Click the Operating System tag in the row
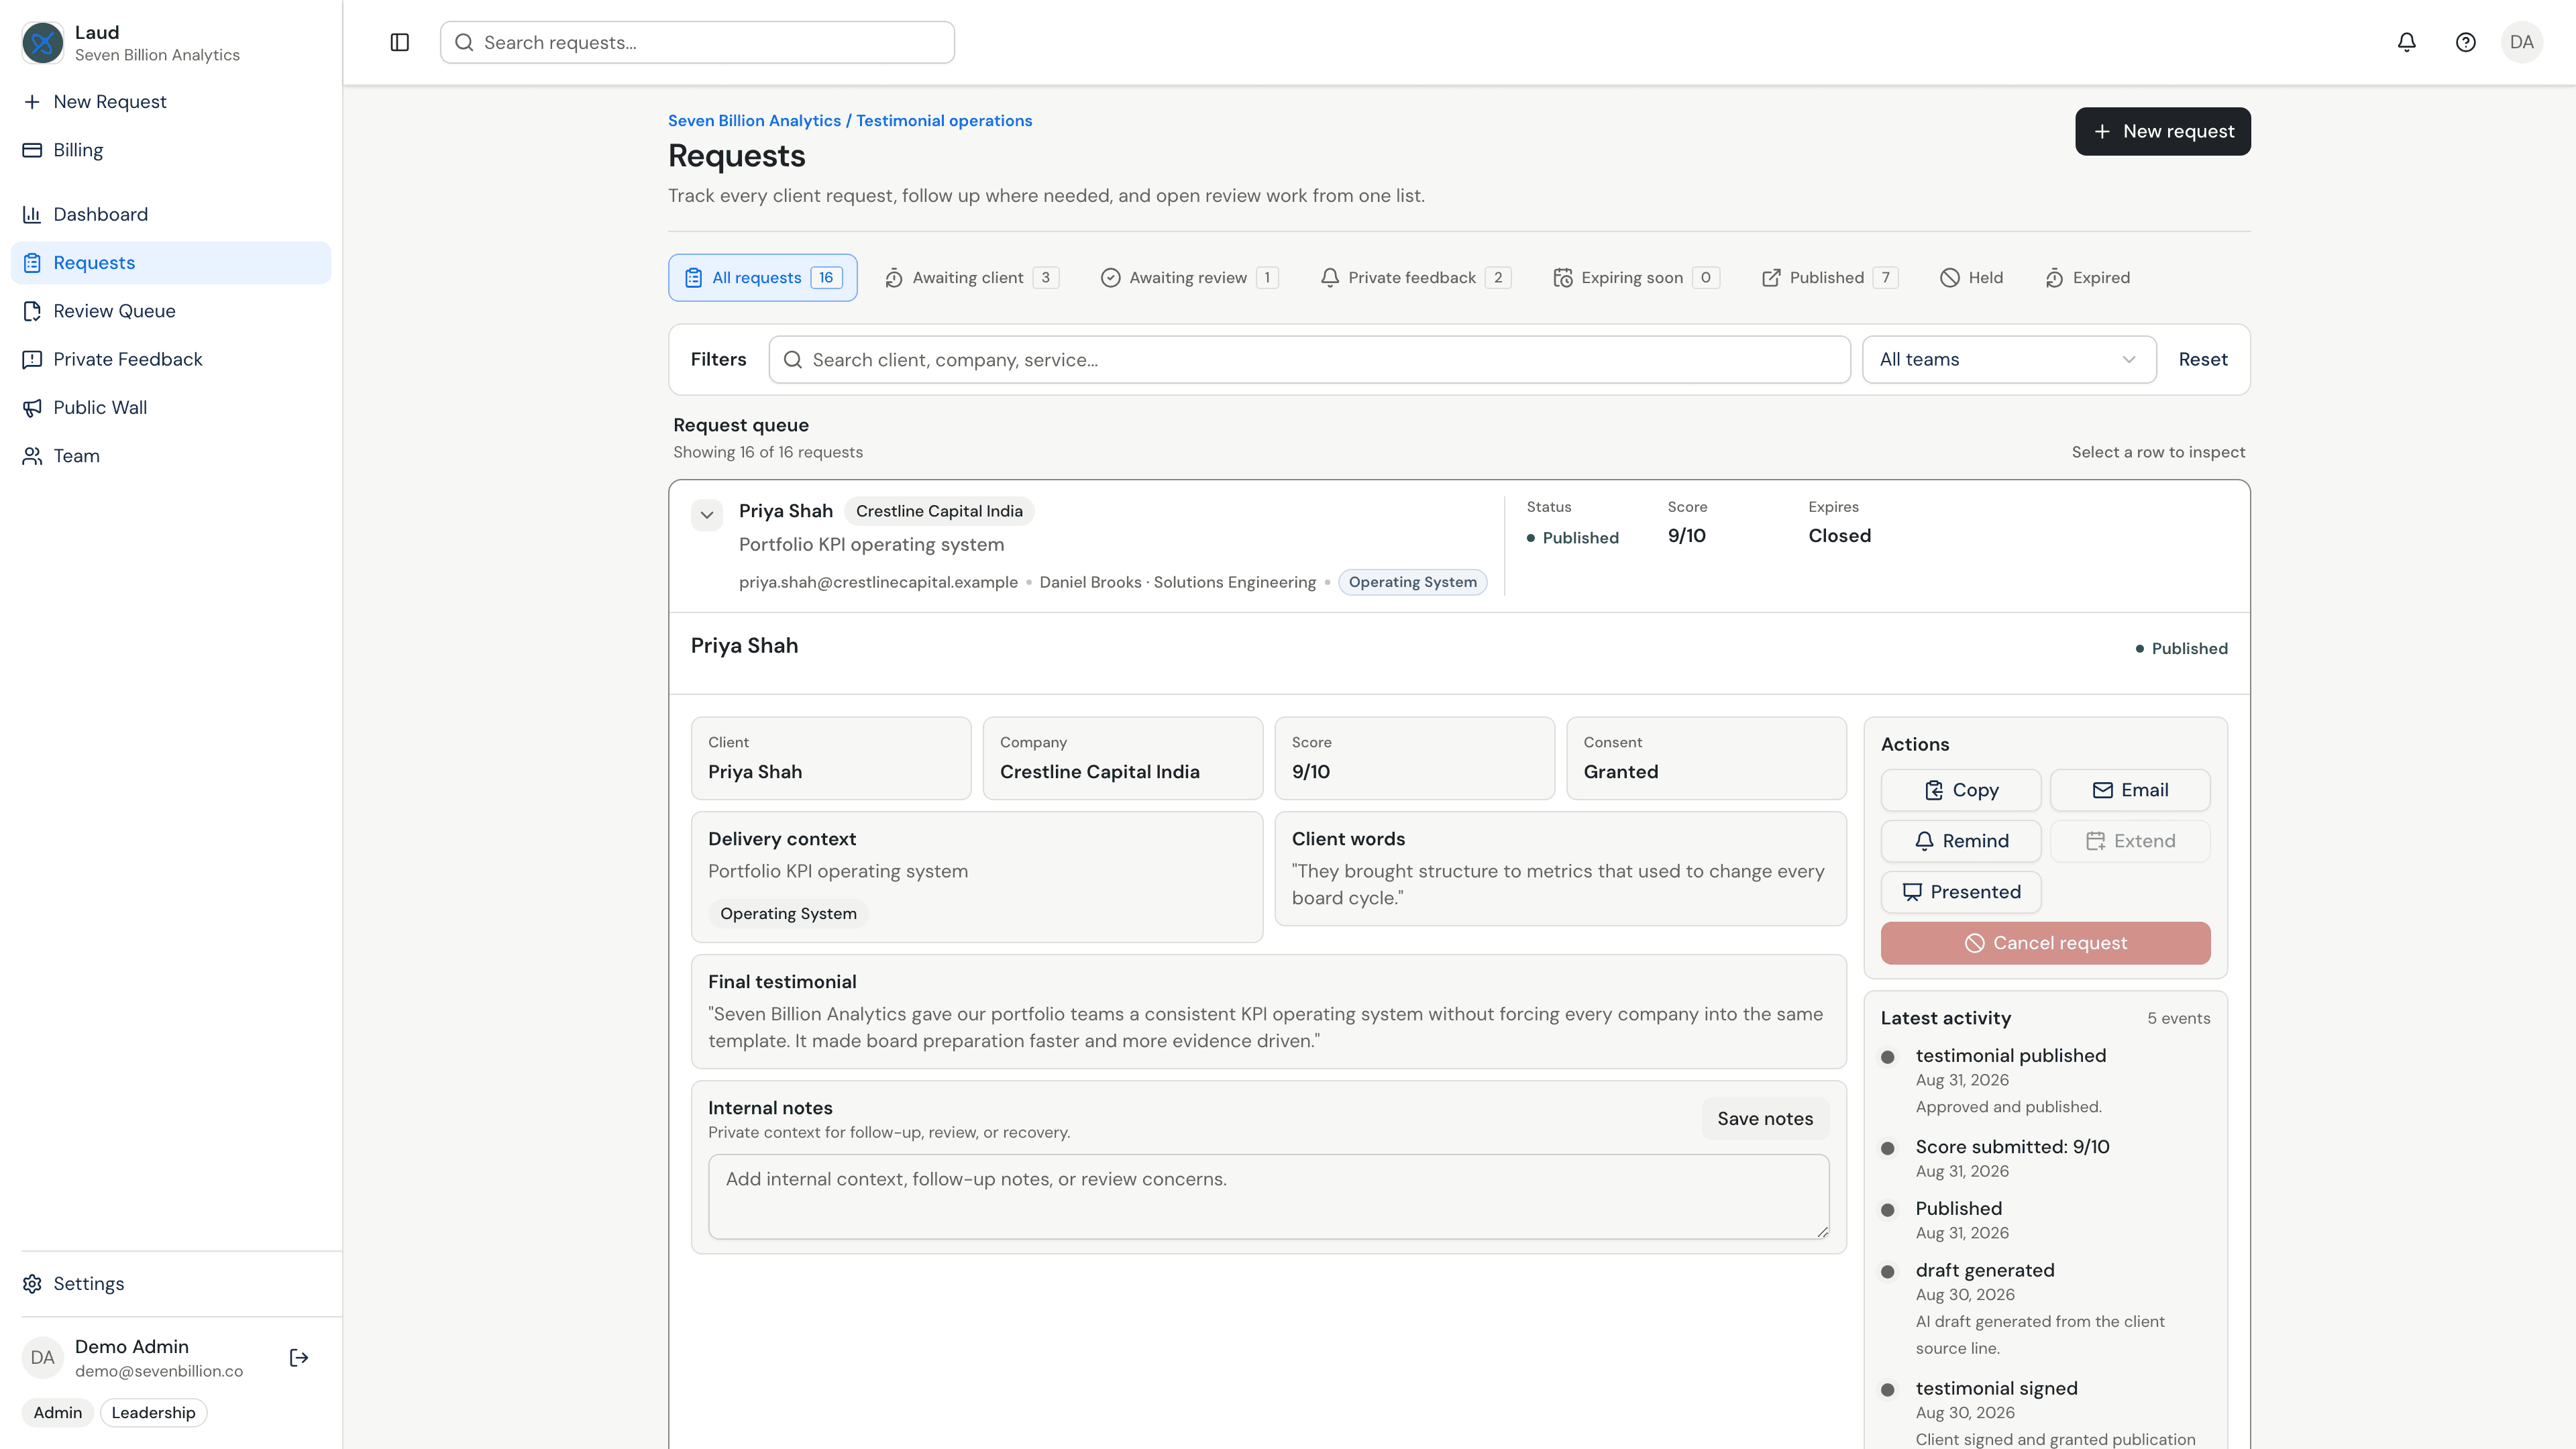 (1412, 582)
